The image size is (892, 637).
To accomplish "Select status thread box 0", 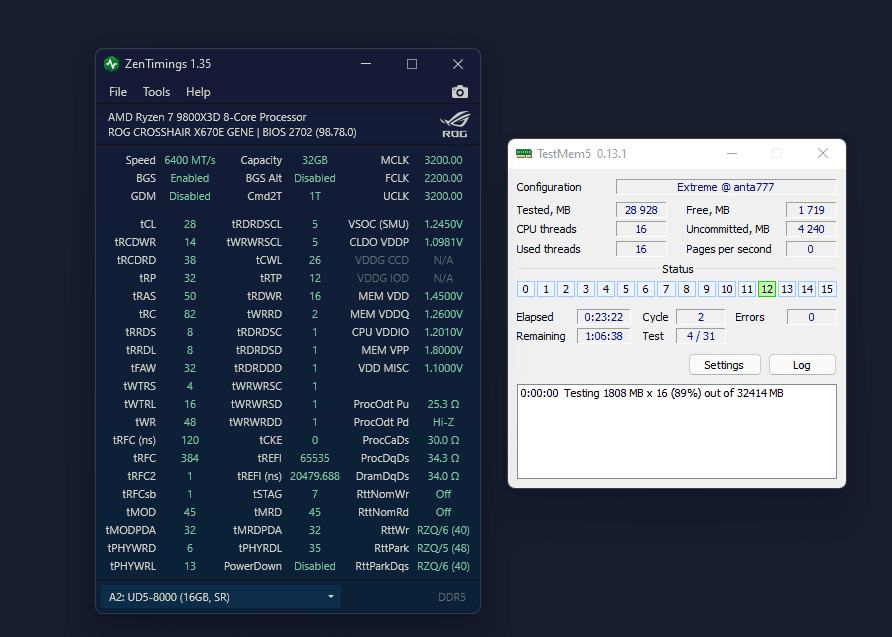I will coord(525,289).
